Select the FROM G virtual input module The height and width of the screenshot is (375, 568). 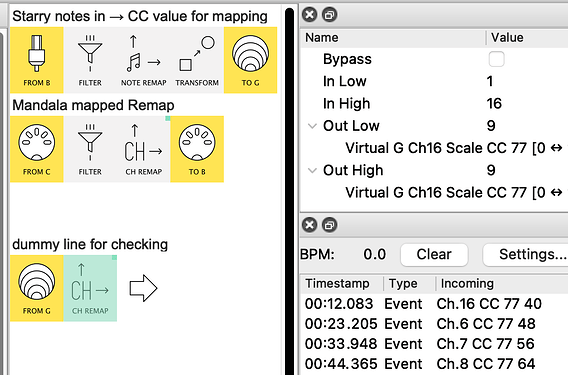coord(37,288)
